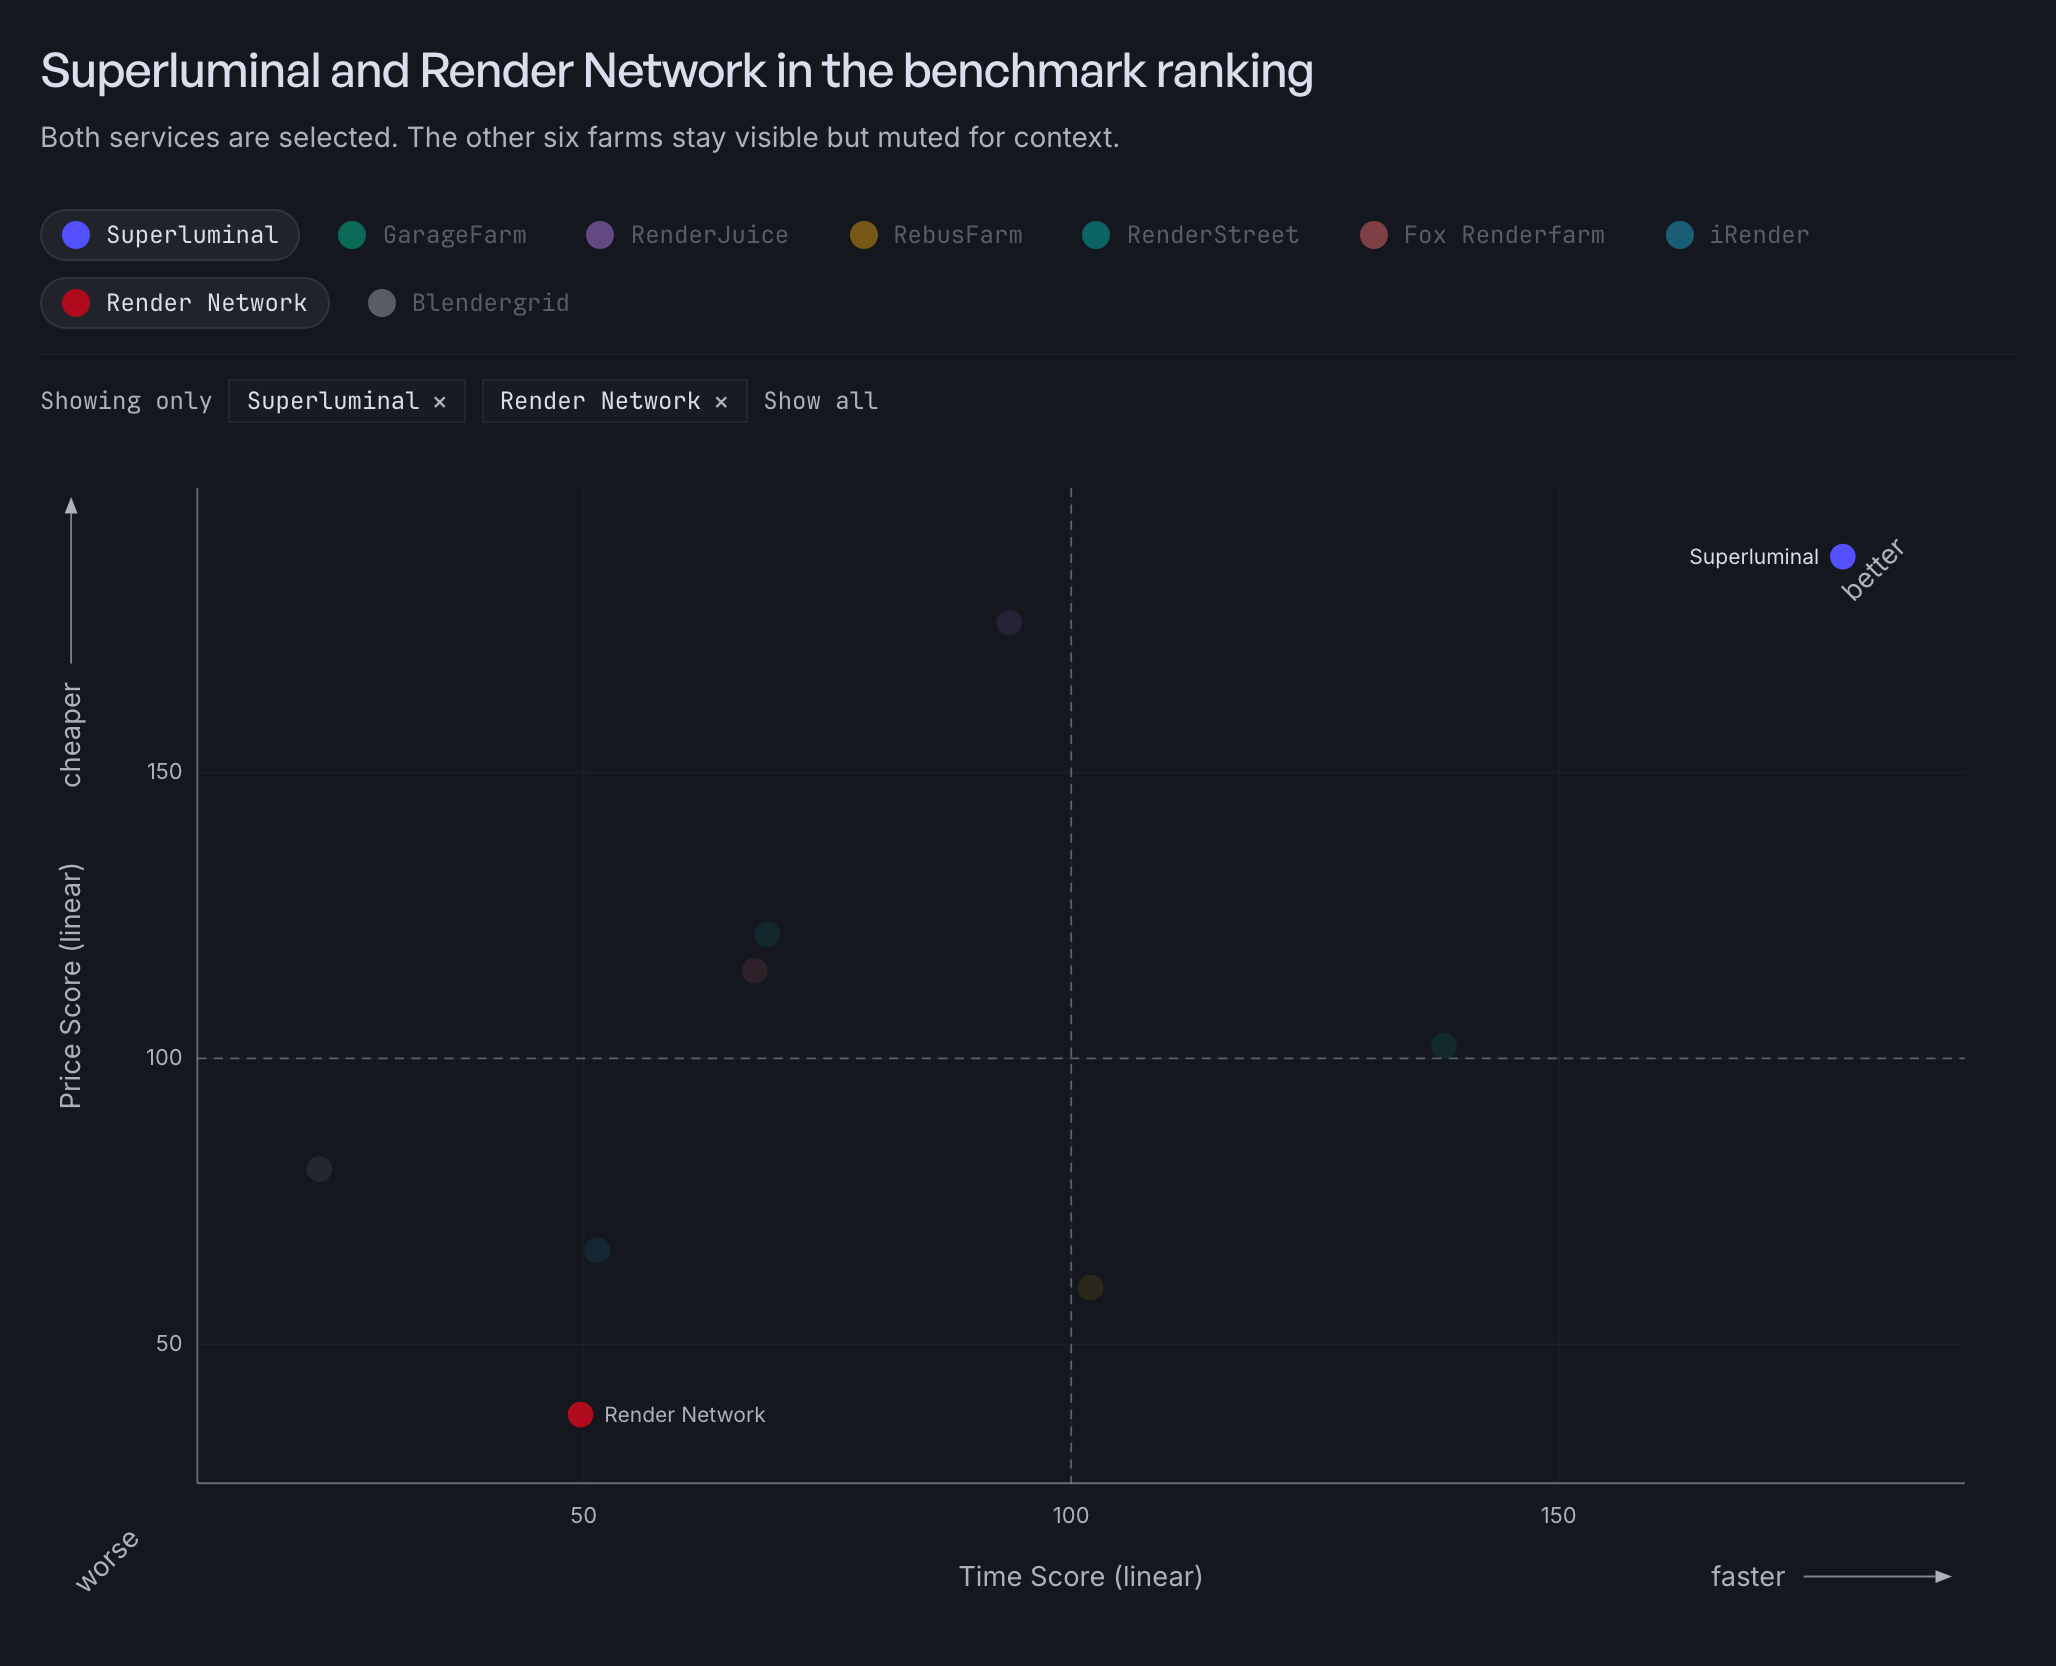
Task: Remove the Render Network filter tag
Action: 721,401
